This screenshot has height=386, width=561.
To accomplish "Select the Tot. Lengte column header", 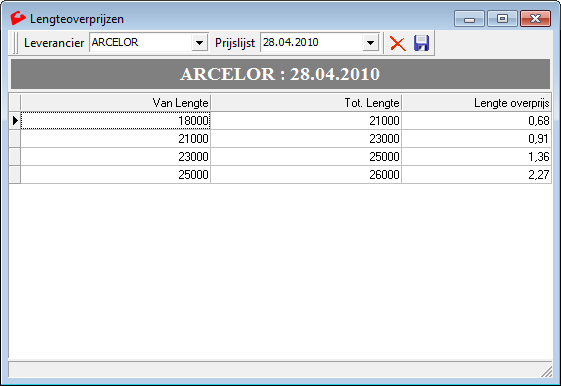I will point(306,103).
